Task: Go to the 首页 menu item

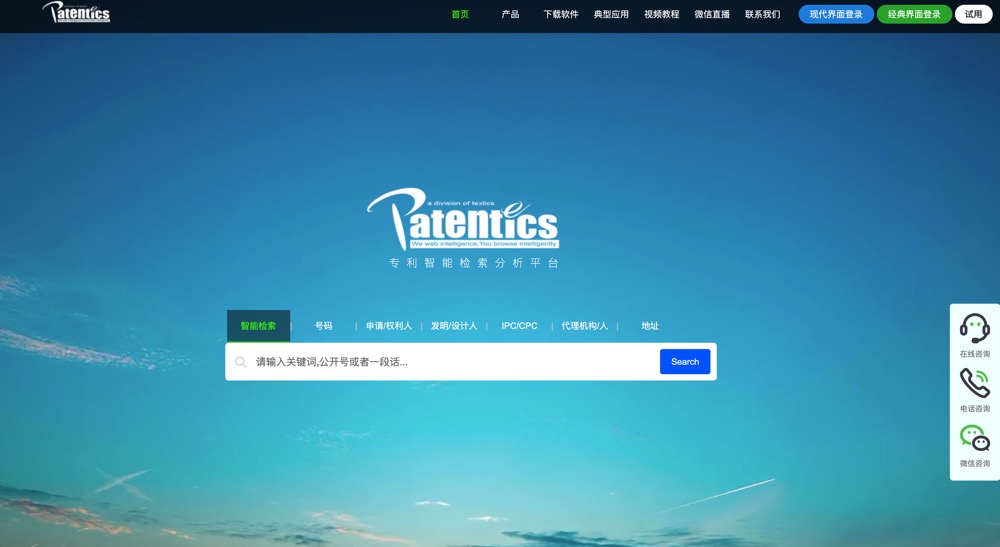Action: coord(460,14)
